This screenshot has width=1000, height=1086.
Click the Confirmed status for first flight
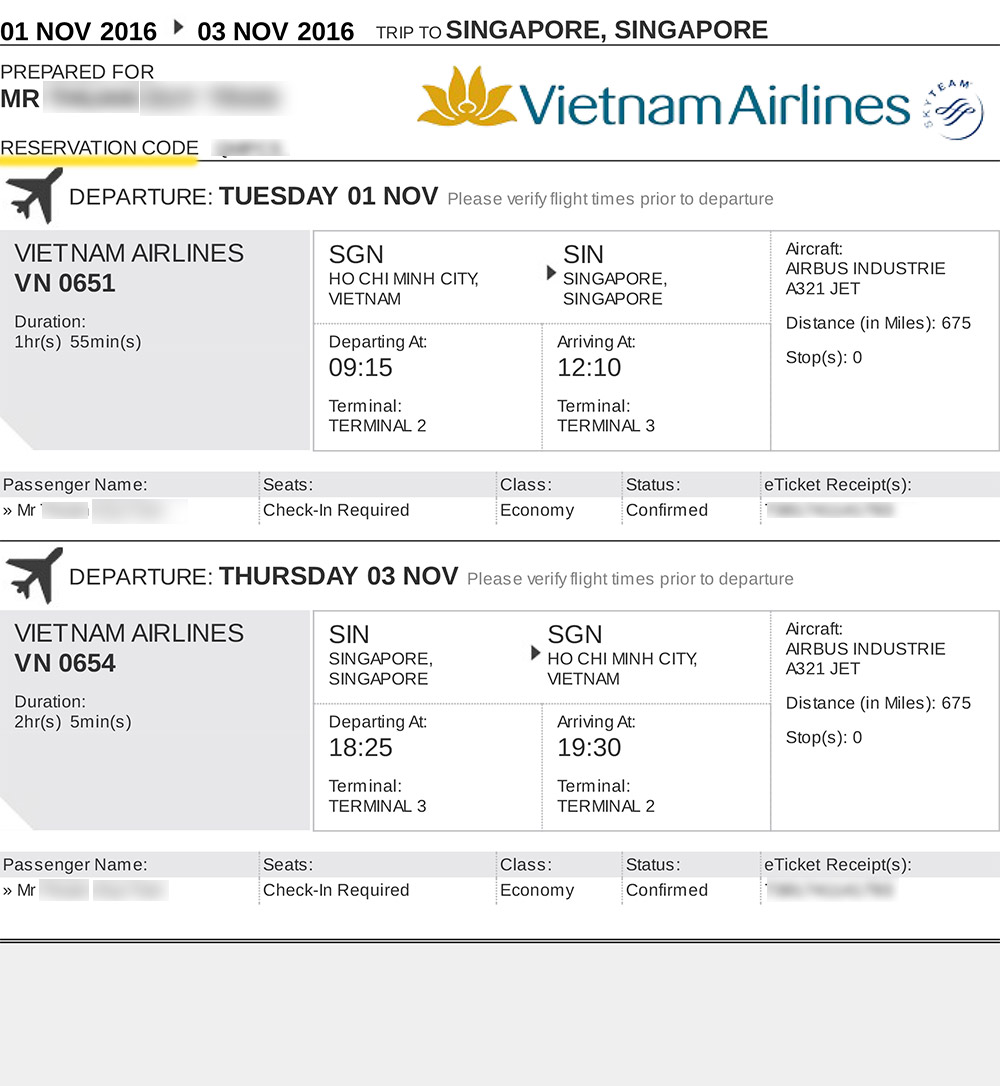tap(666, 510)
